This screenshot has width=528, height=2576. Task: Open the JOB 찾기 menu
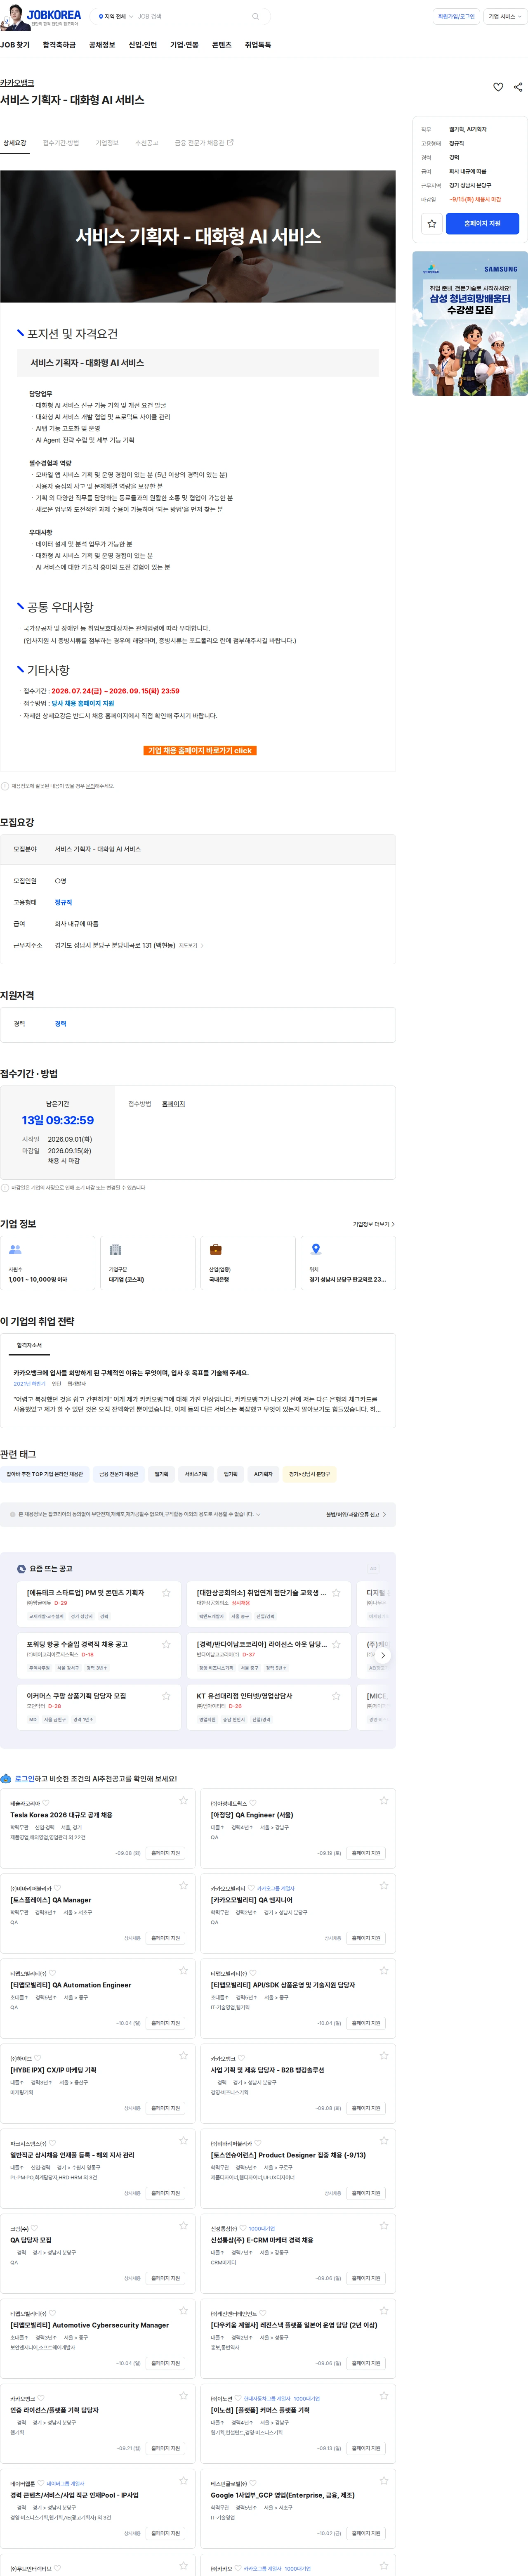click(15, 45)
